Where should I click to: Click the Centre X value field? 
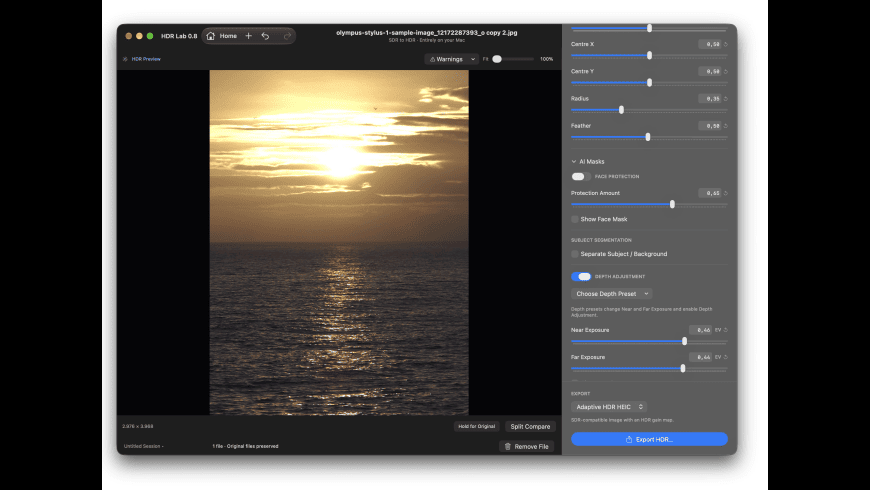point(710,44)
